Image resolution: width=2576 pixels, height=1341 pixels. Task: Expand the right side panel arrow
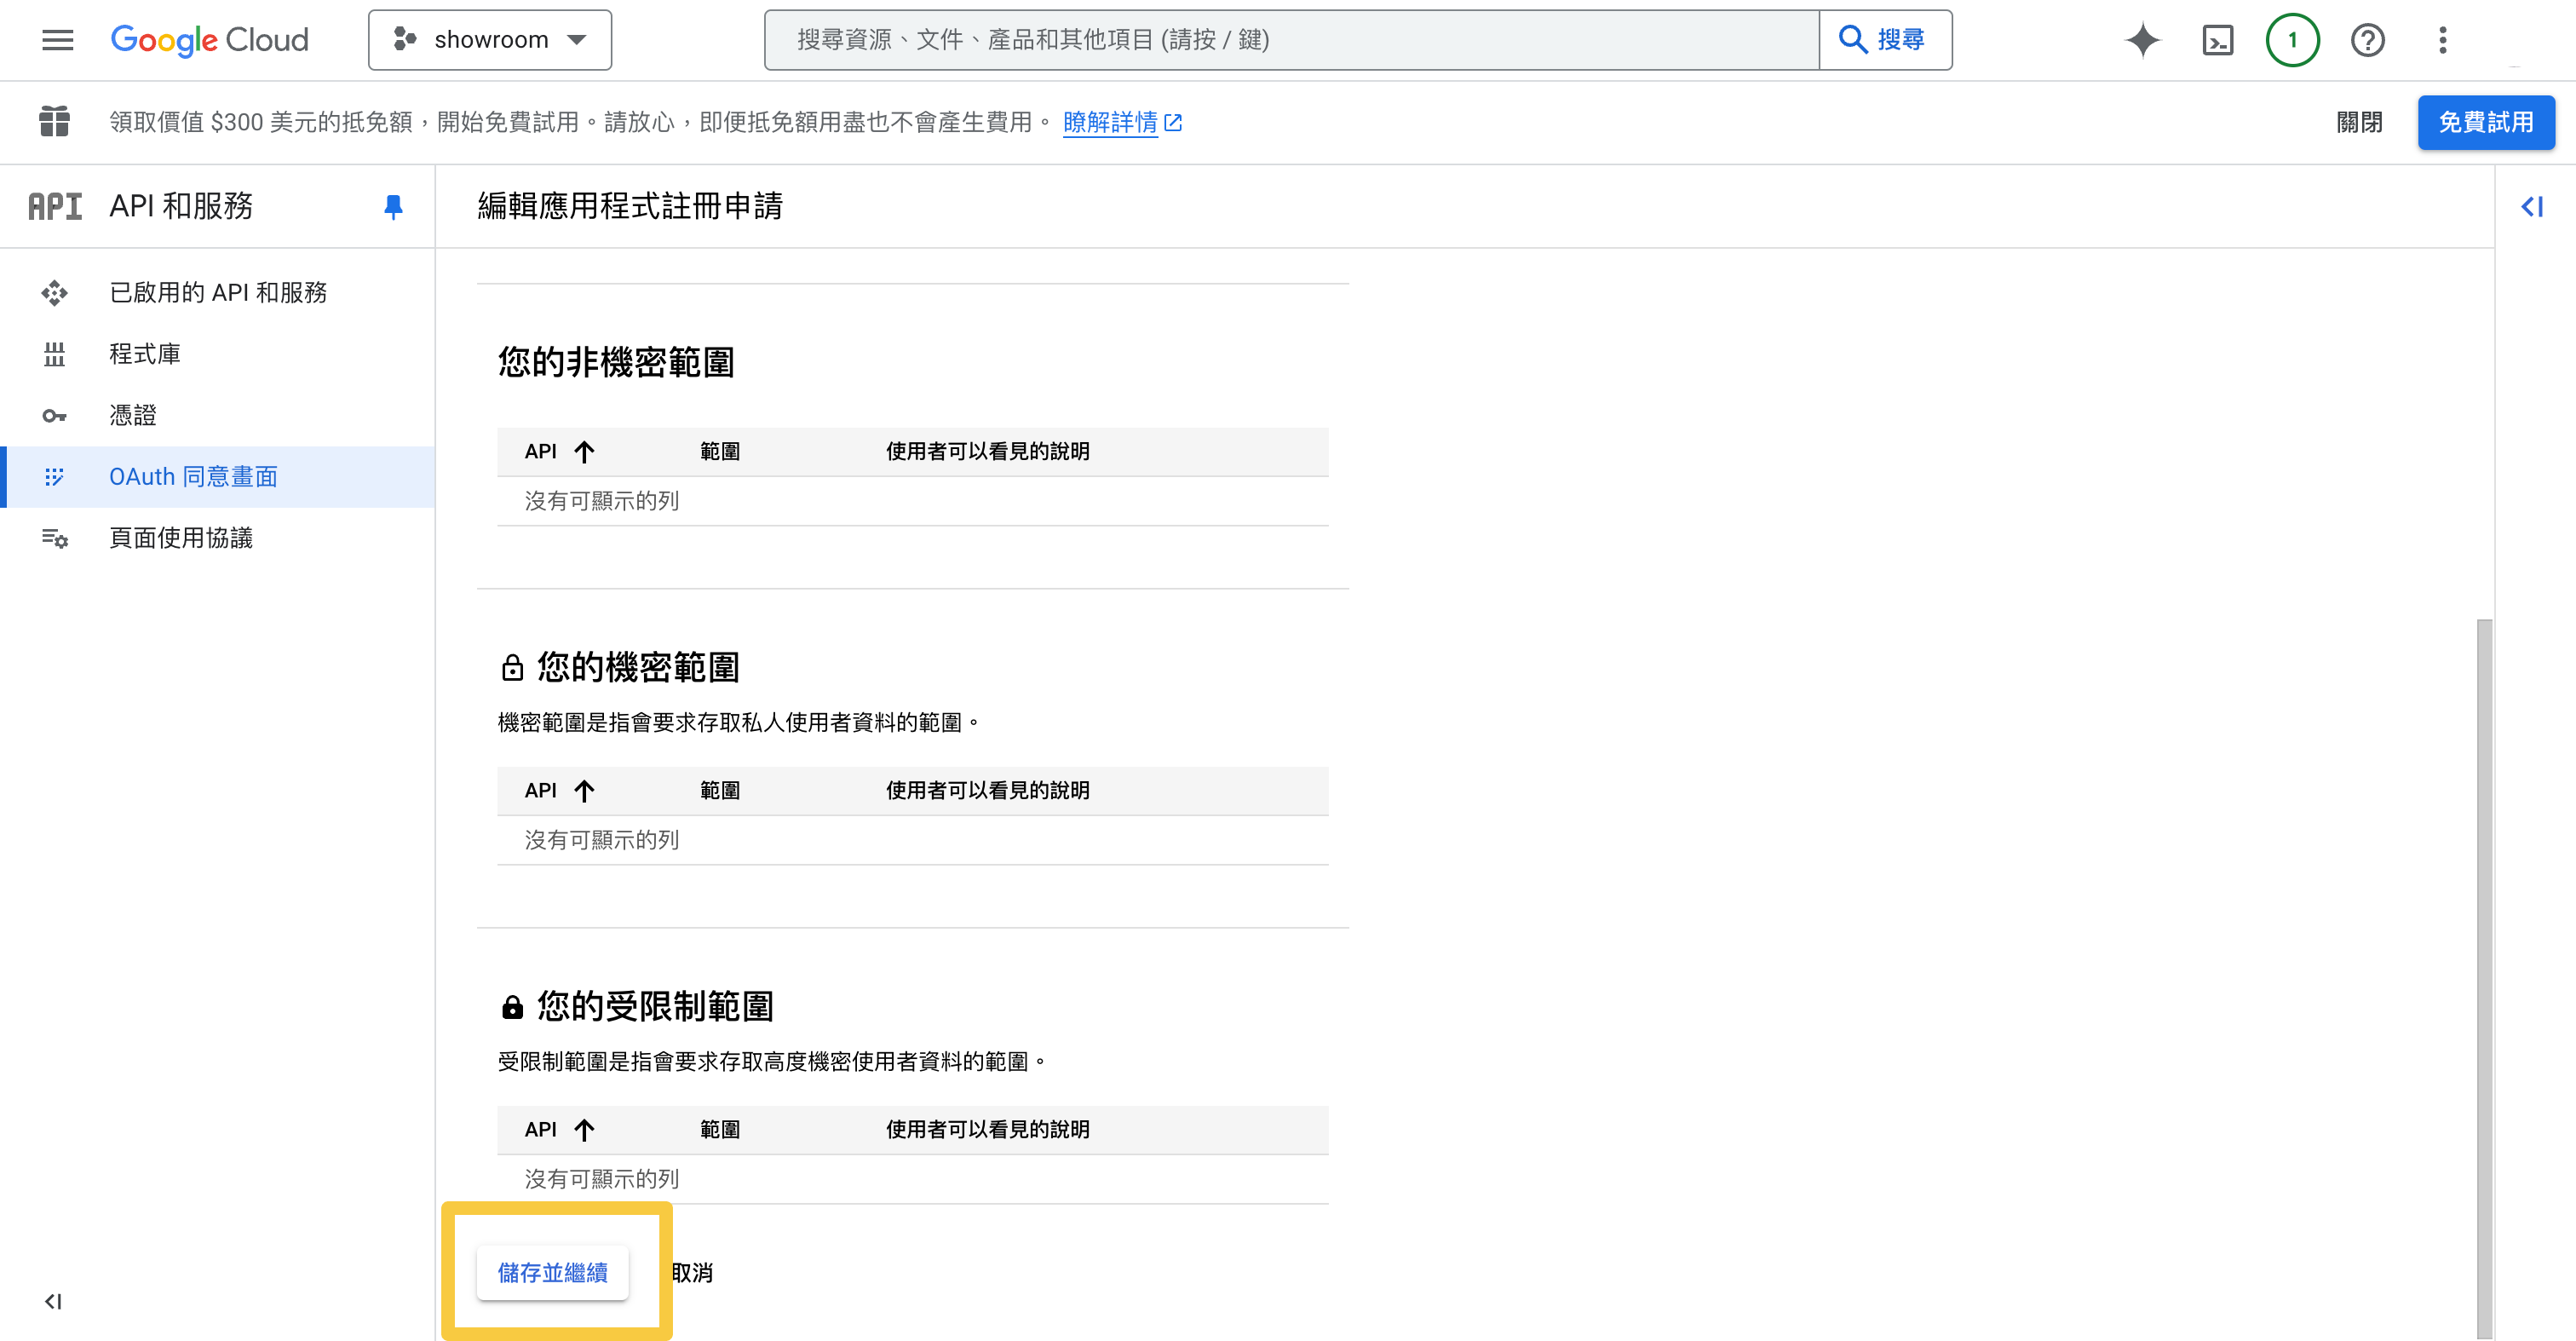[2531, 207]
